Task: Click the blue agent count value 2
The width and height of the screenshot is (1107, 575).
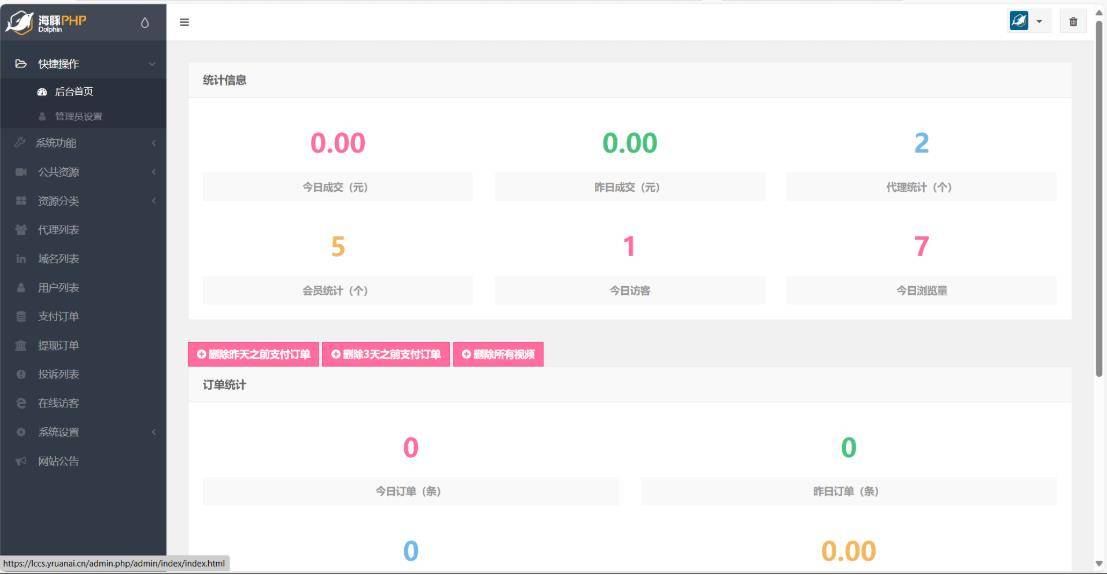Action: [x=921, y=143]
